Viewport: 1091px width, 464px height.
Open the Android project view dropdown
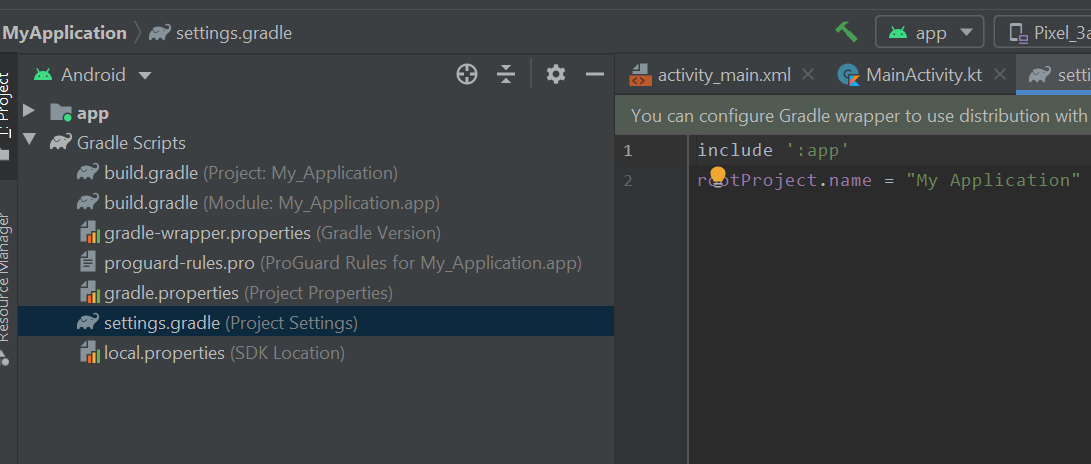92,75
